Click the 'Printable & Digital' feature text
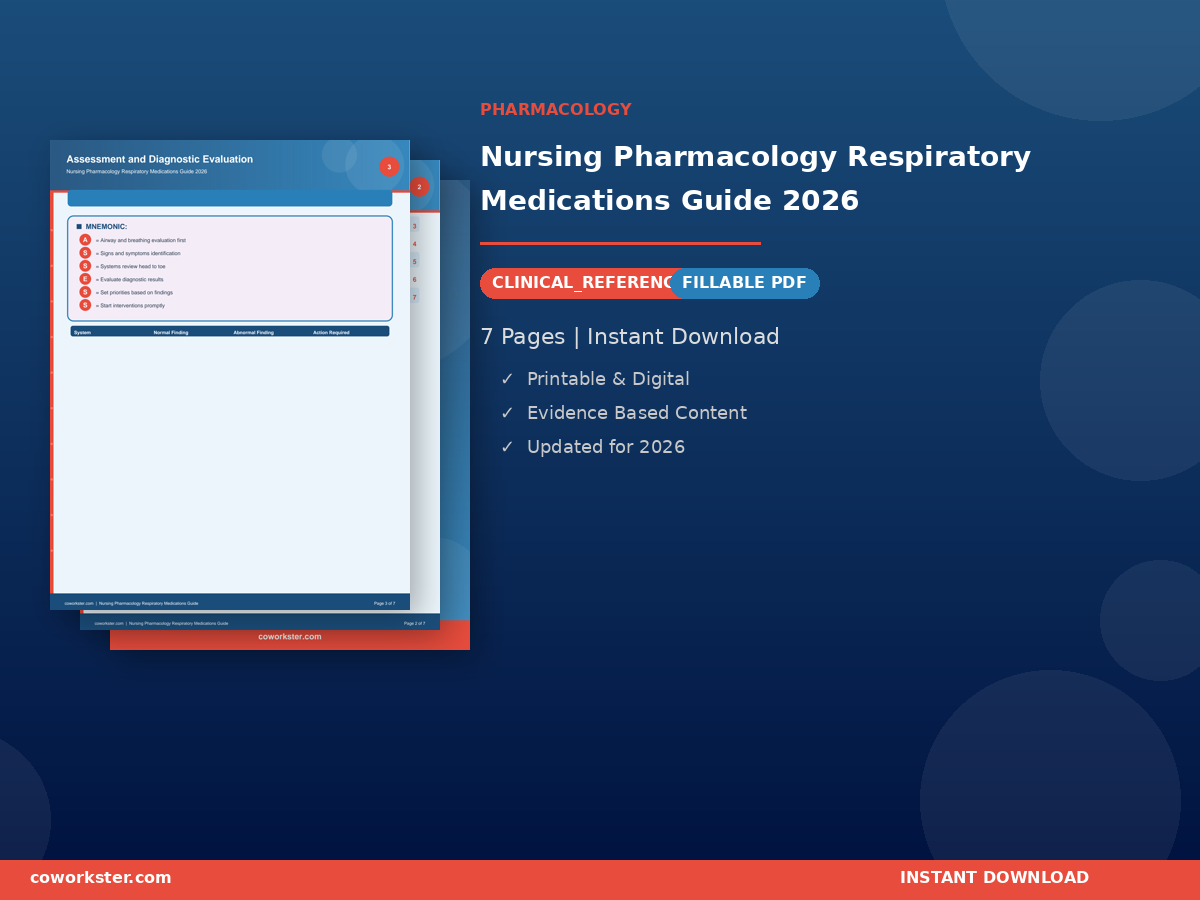The height and width of the screenshot is (900, 1200). coord(608,379)
